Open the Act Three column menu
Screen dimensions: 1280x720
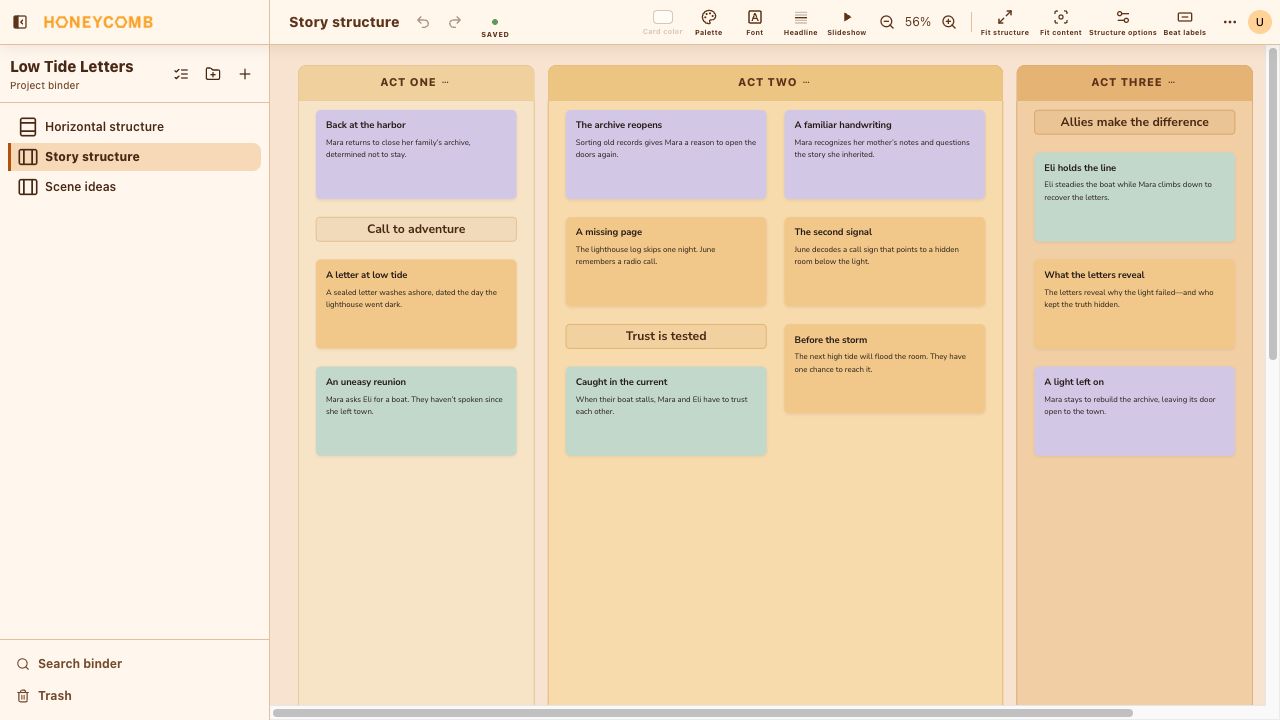[1172, 82]
